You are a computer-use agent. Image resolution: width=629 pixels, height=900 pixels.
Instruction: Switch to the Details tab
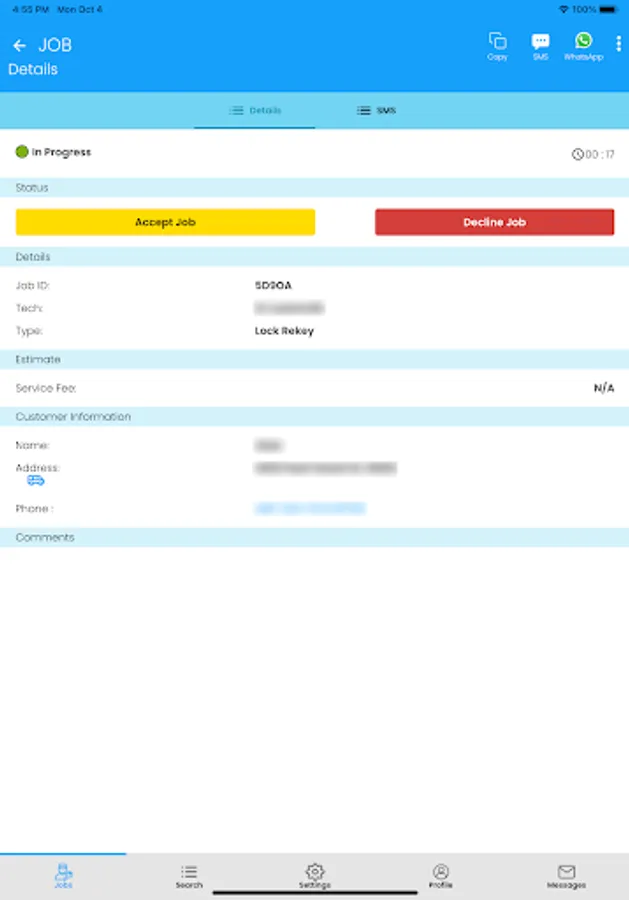(x=255, y=110)
